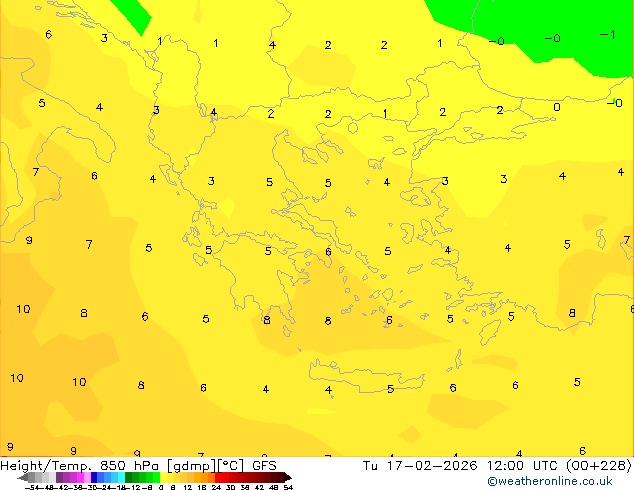Pick the bright magenta swatch in the legend
Image resolution: width=634 pixels, height=490 pixels.
(x=80, y=477)
